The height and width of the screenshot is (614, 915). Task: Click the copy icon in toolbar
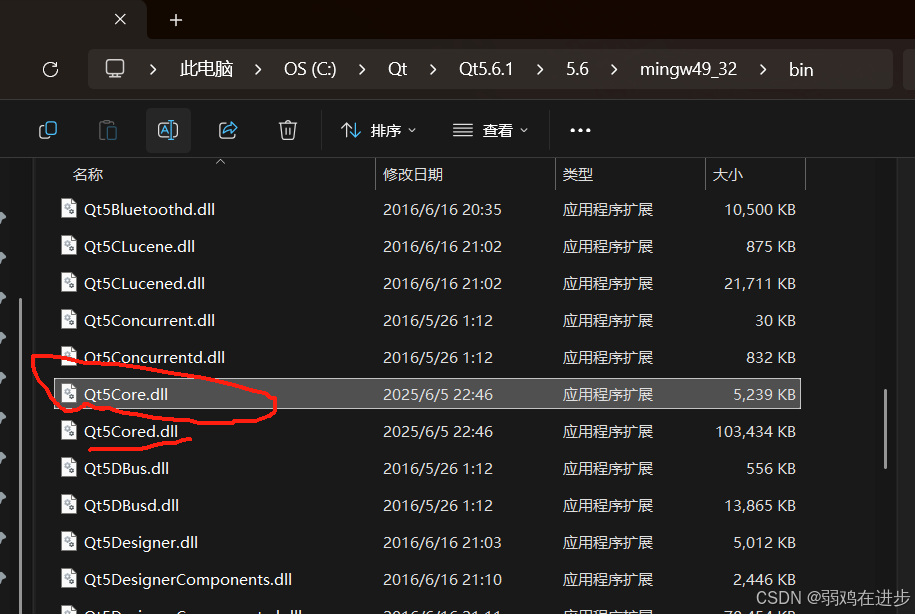point(48,130)
